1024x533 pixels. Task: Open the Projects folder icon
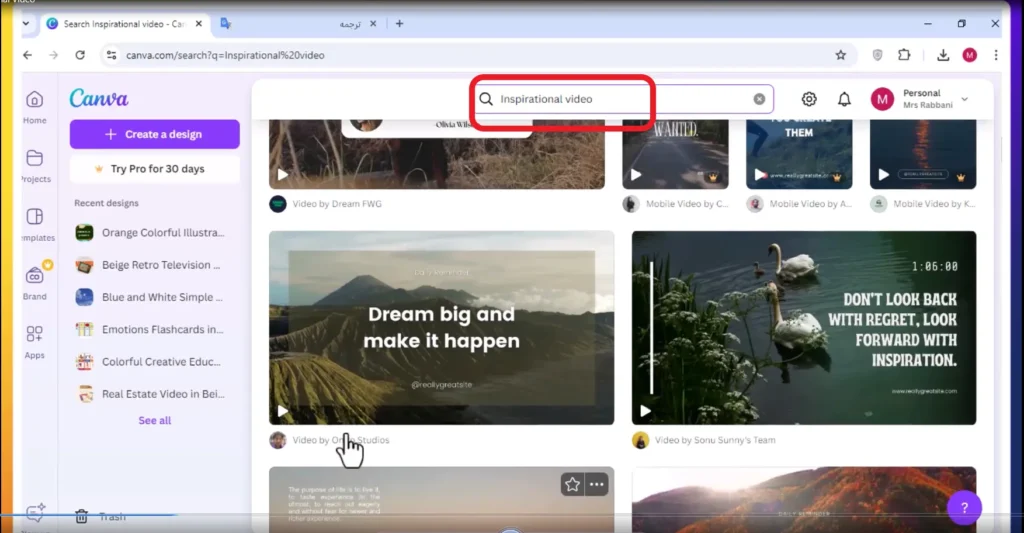tap(35, 158)
